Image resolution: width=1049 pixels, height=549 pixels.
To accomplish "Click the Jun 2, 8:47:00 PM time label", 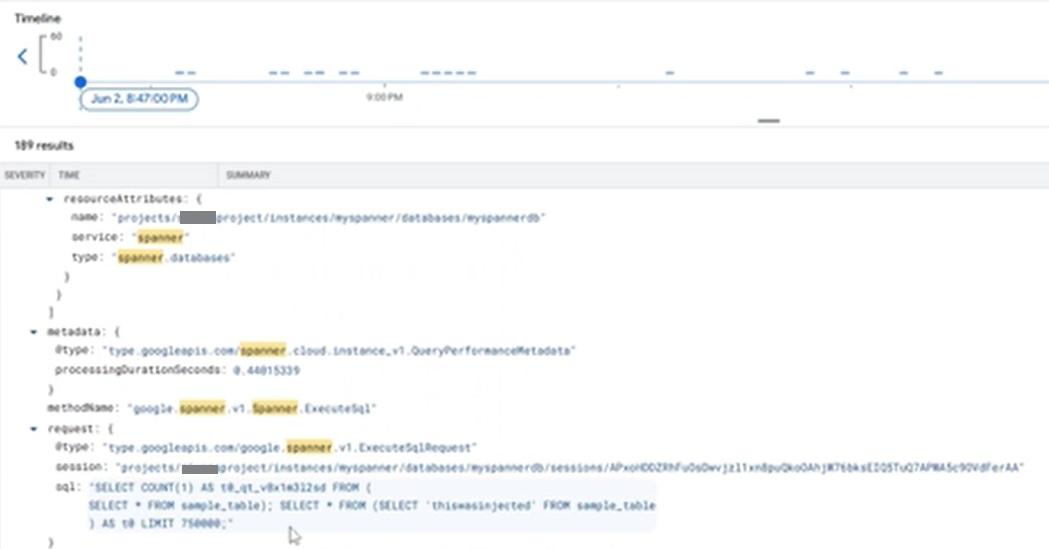I will [x=139, y=99].
